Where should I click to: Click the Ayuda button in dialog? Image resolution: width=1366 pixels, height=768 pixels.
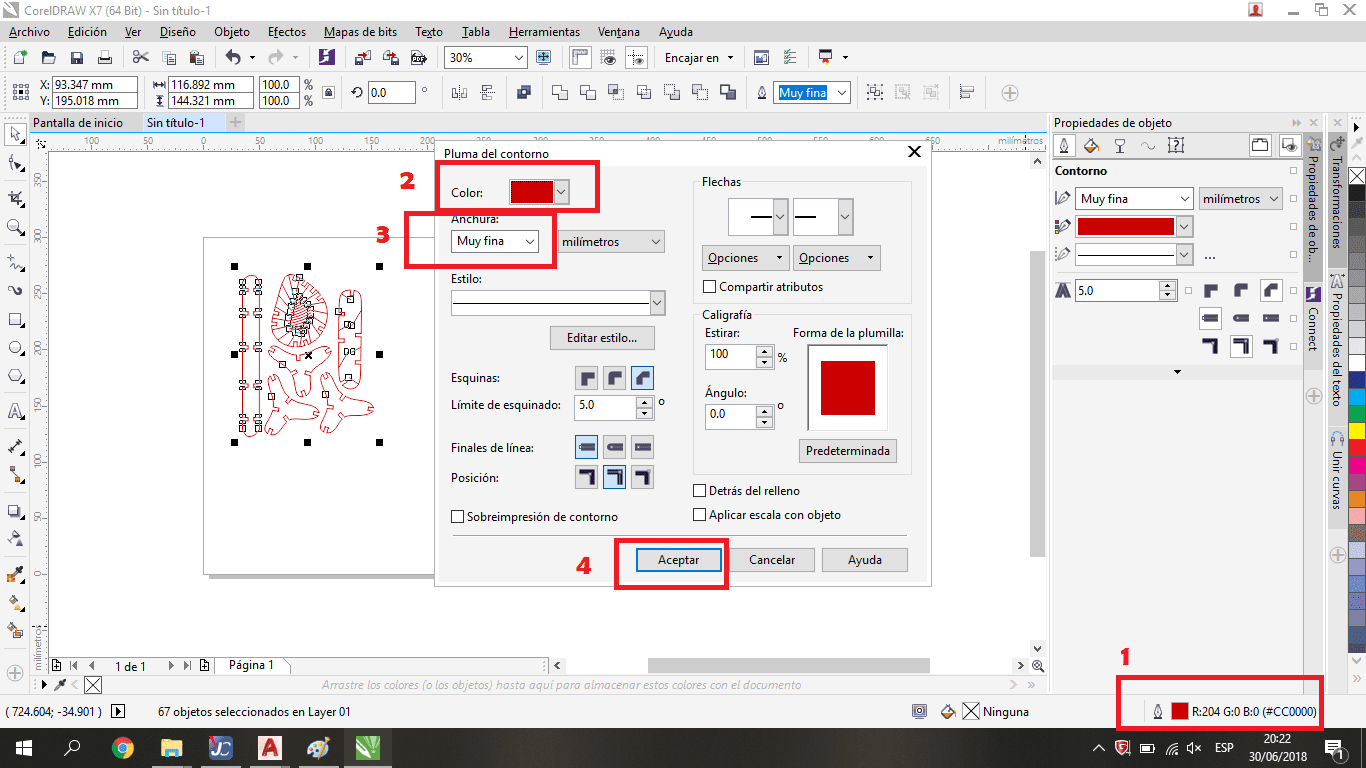tap(865, 560)
